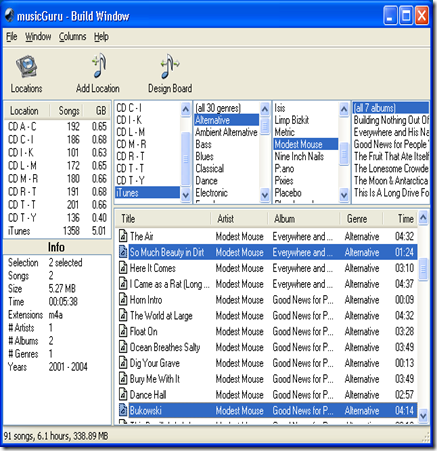The width and height of the screenshot is (437, 451).
Task: Click the artist list scroll up arrow
Action: 344,109
